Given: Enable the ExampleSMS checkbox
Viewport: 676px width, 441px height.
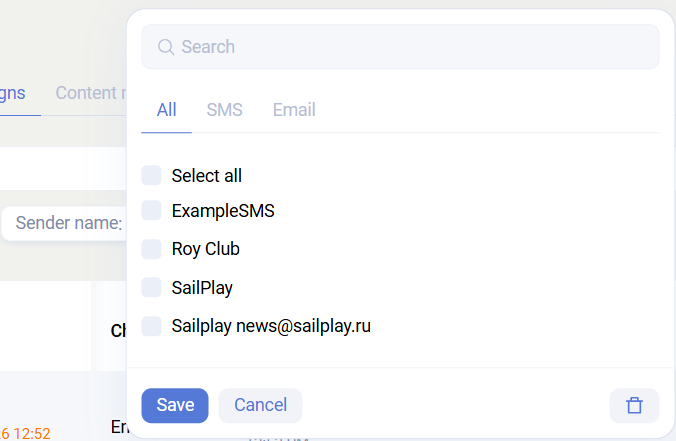Looking at the screenshot, I should point(152,210).
